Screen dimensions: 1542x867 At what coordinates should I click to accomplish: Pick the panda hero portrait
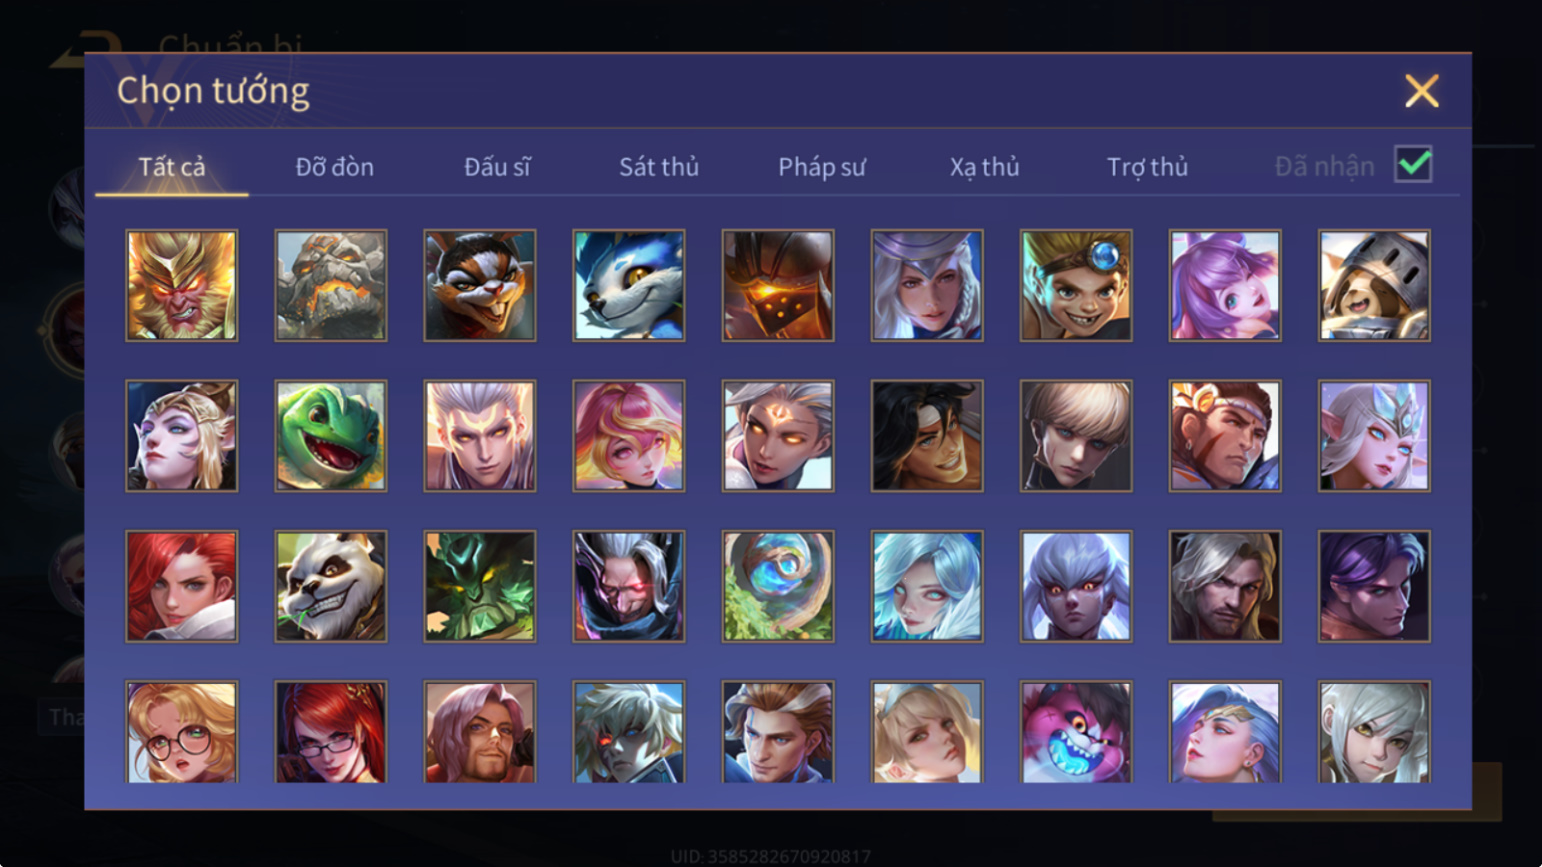click(x=331, y=586)
